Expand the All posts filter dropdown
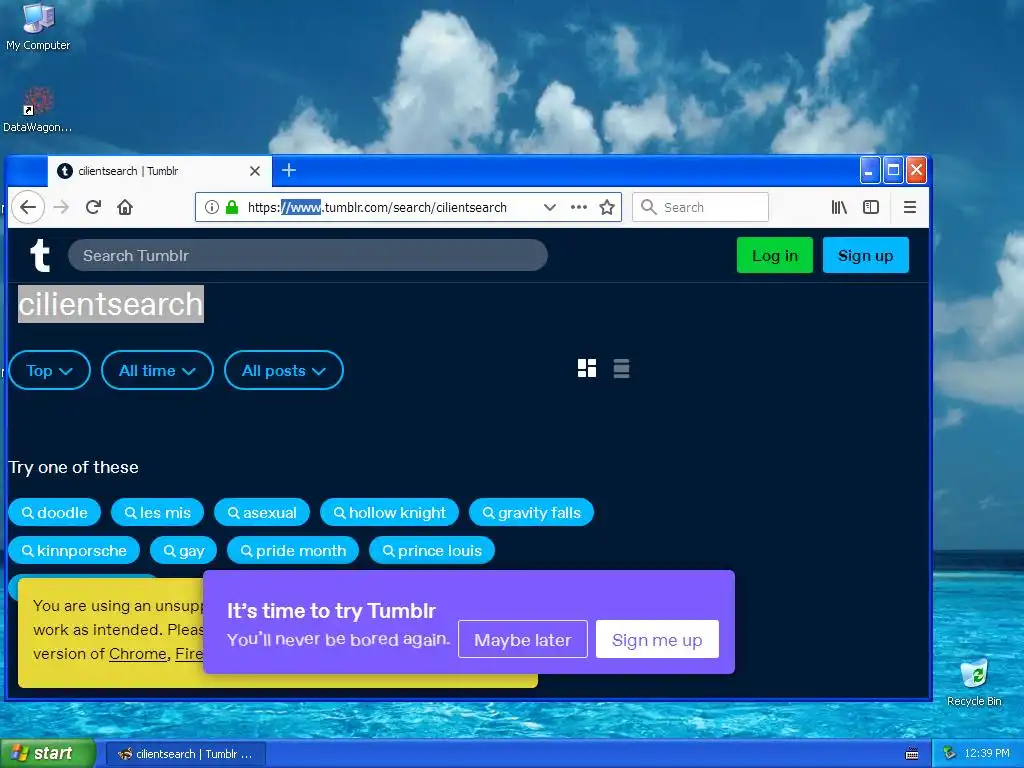This screenshot has height=768, width=1024. [283, 370]
